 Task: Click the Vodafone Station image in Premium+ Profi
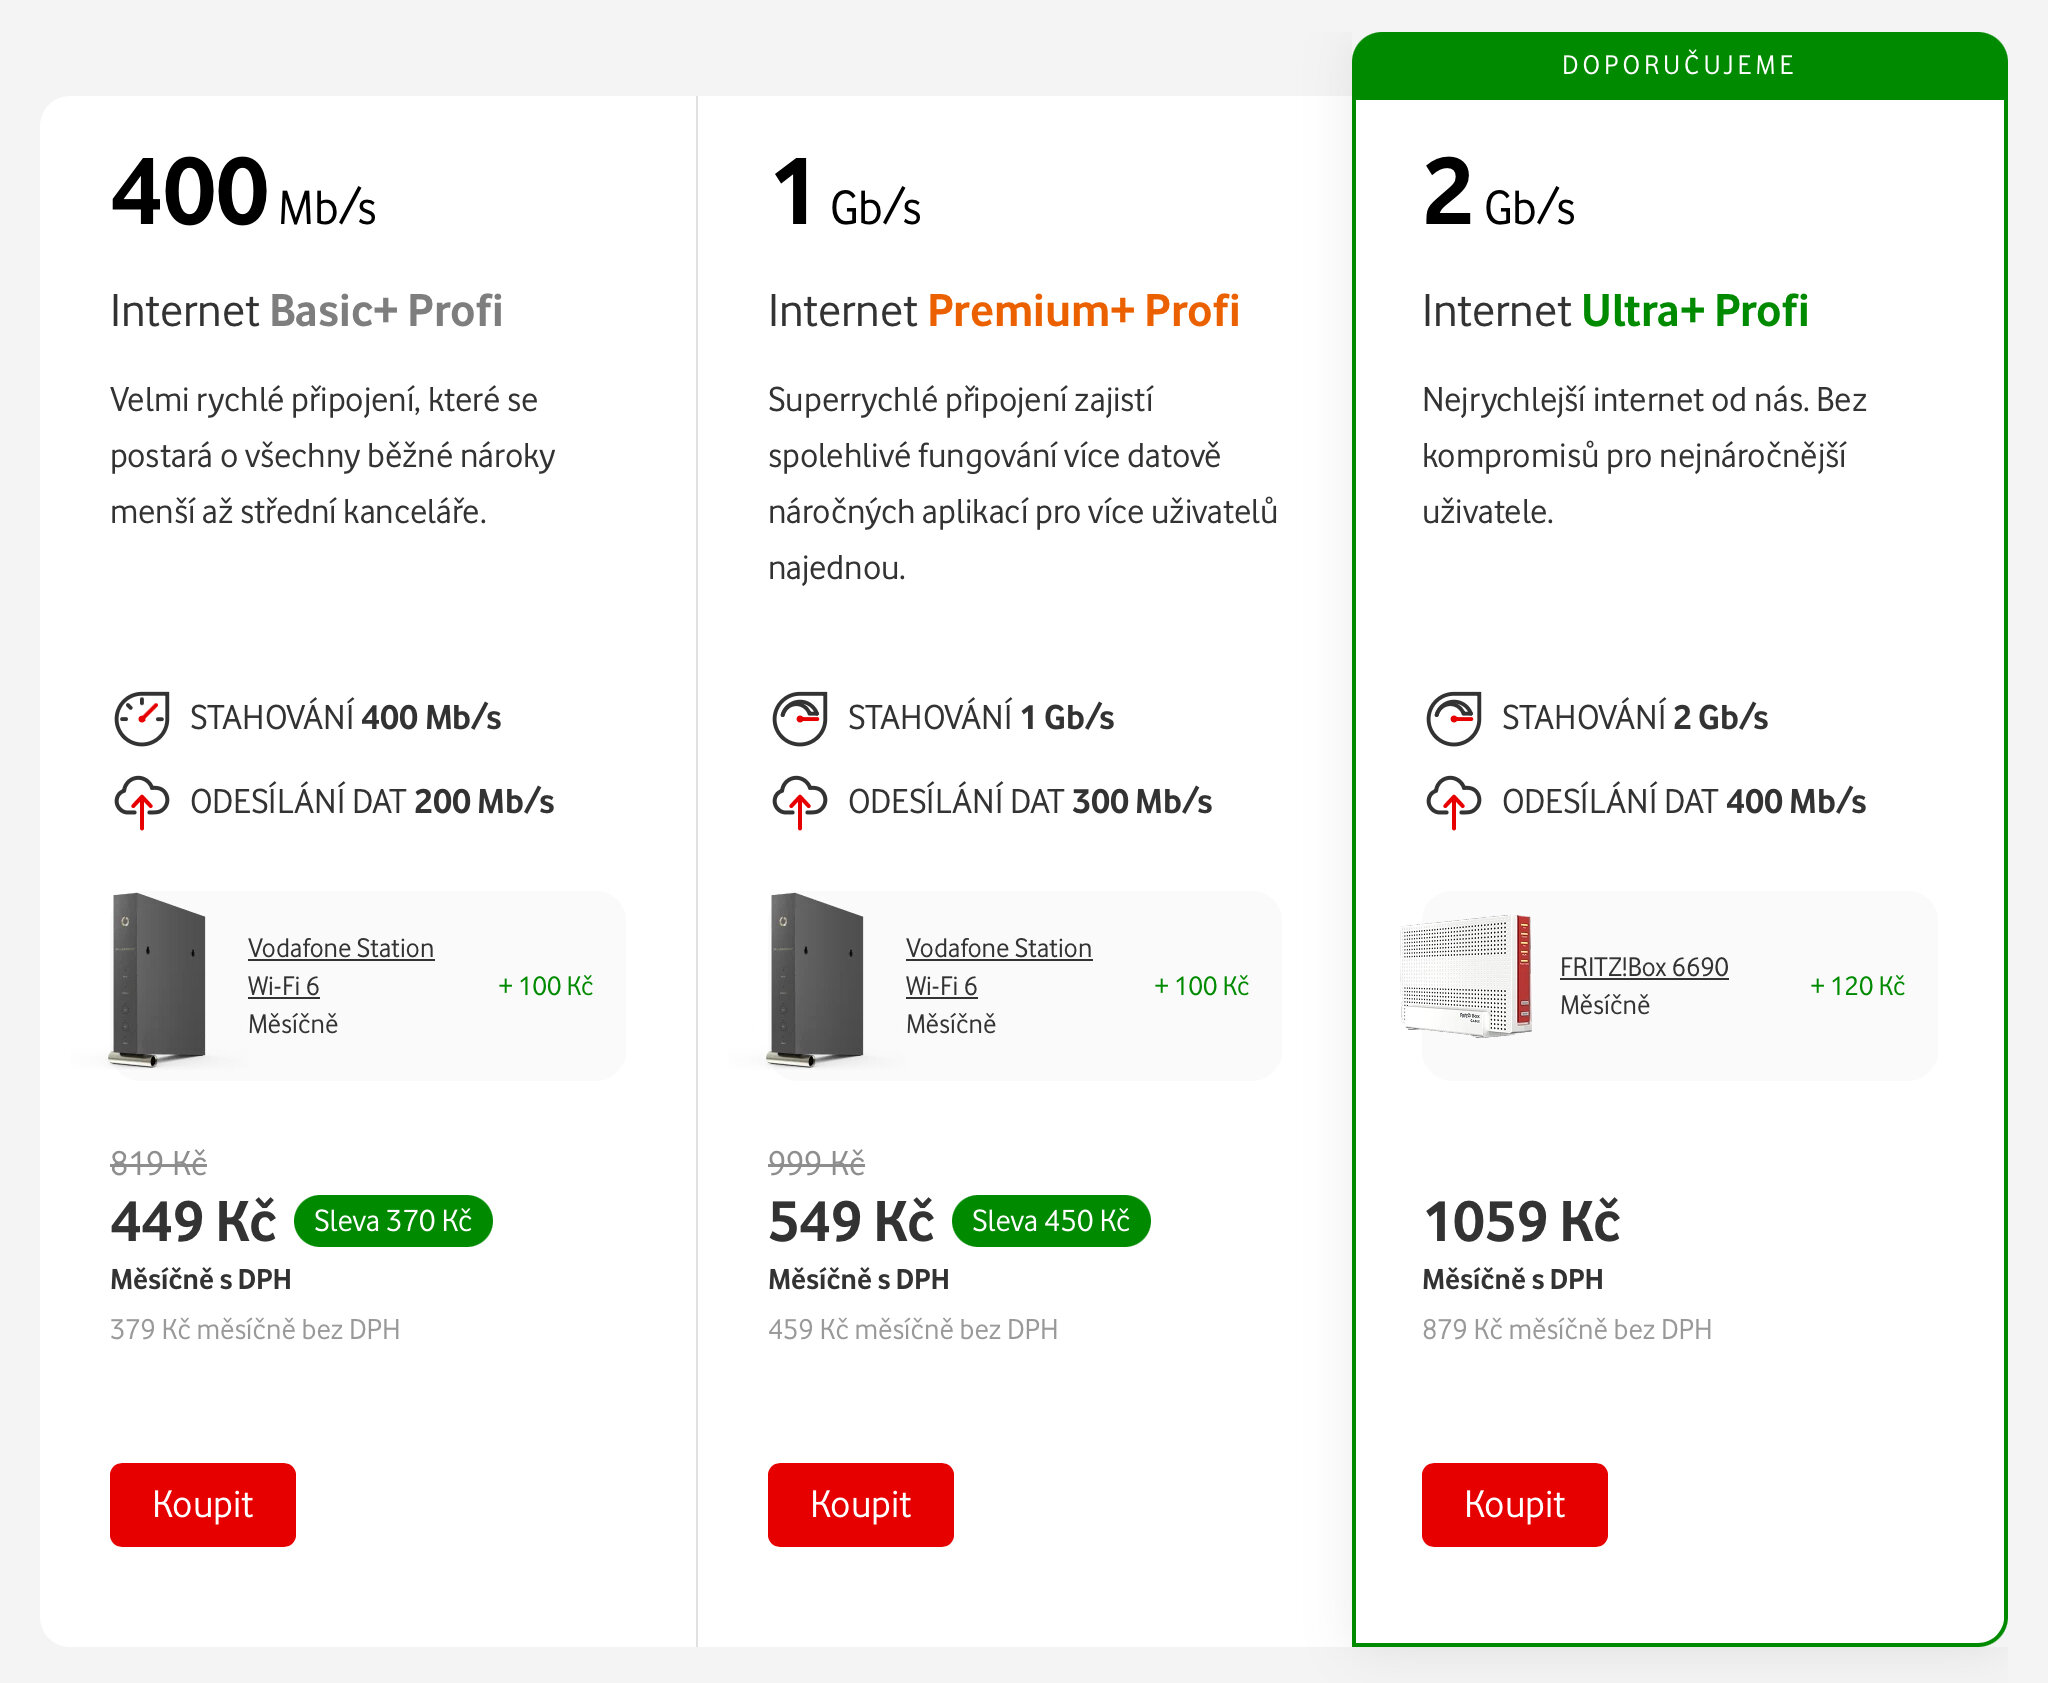817,980
